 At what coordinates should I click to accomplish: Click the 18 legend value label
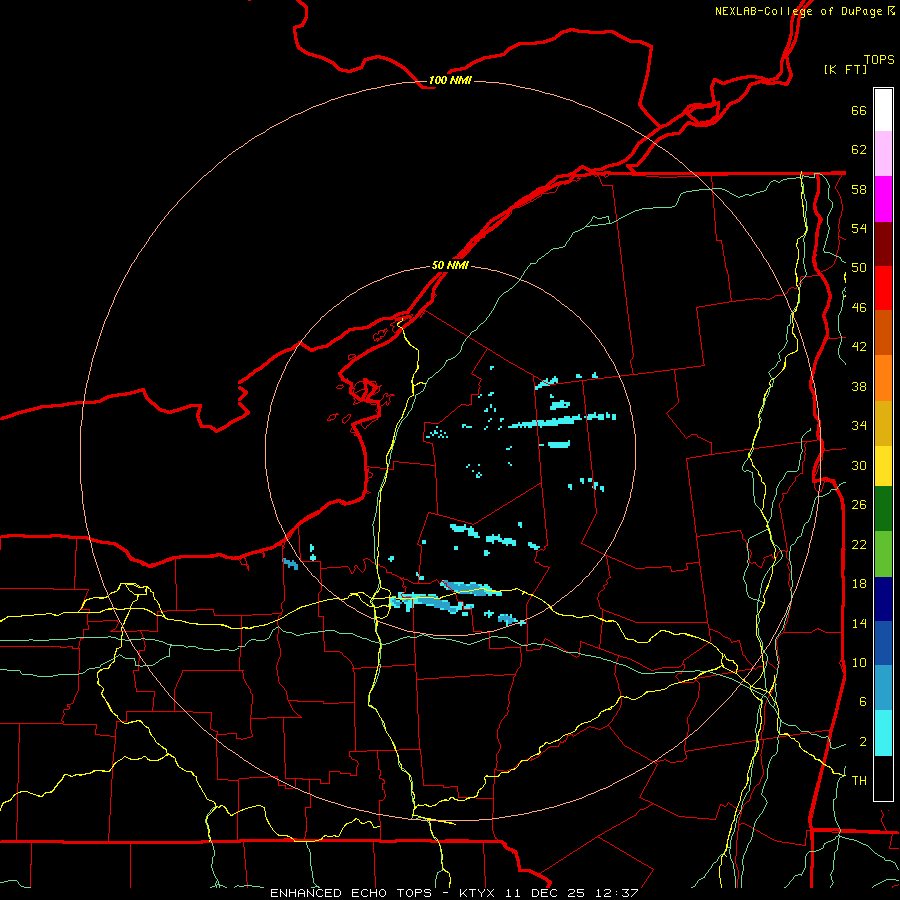coord(859,584)
